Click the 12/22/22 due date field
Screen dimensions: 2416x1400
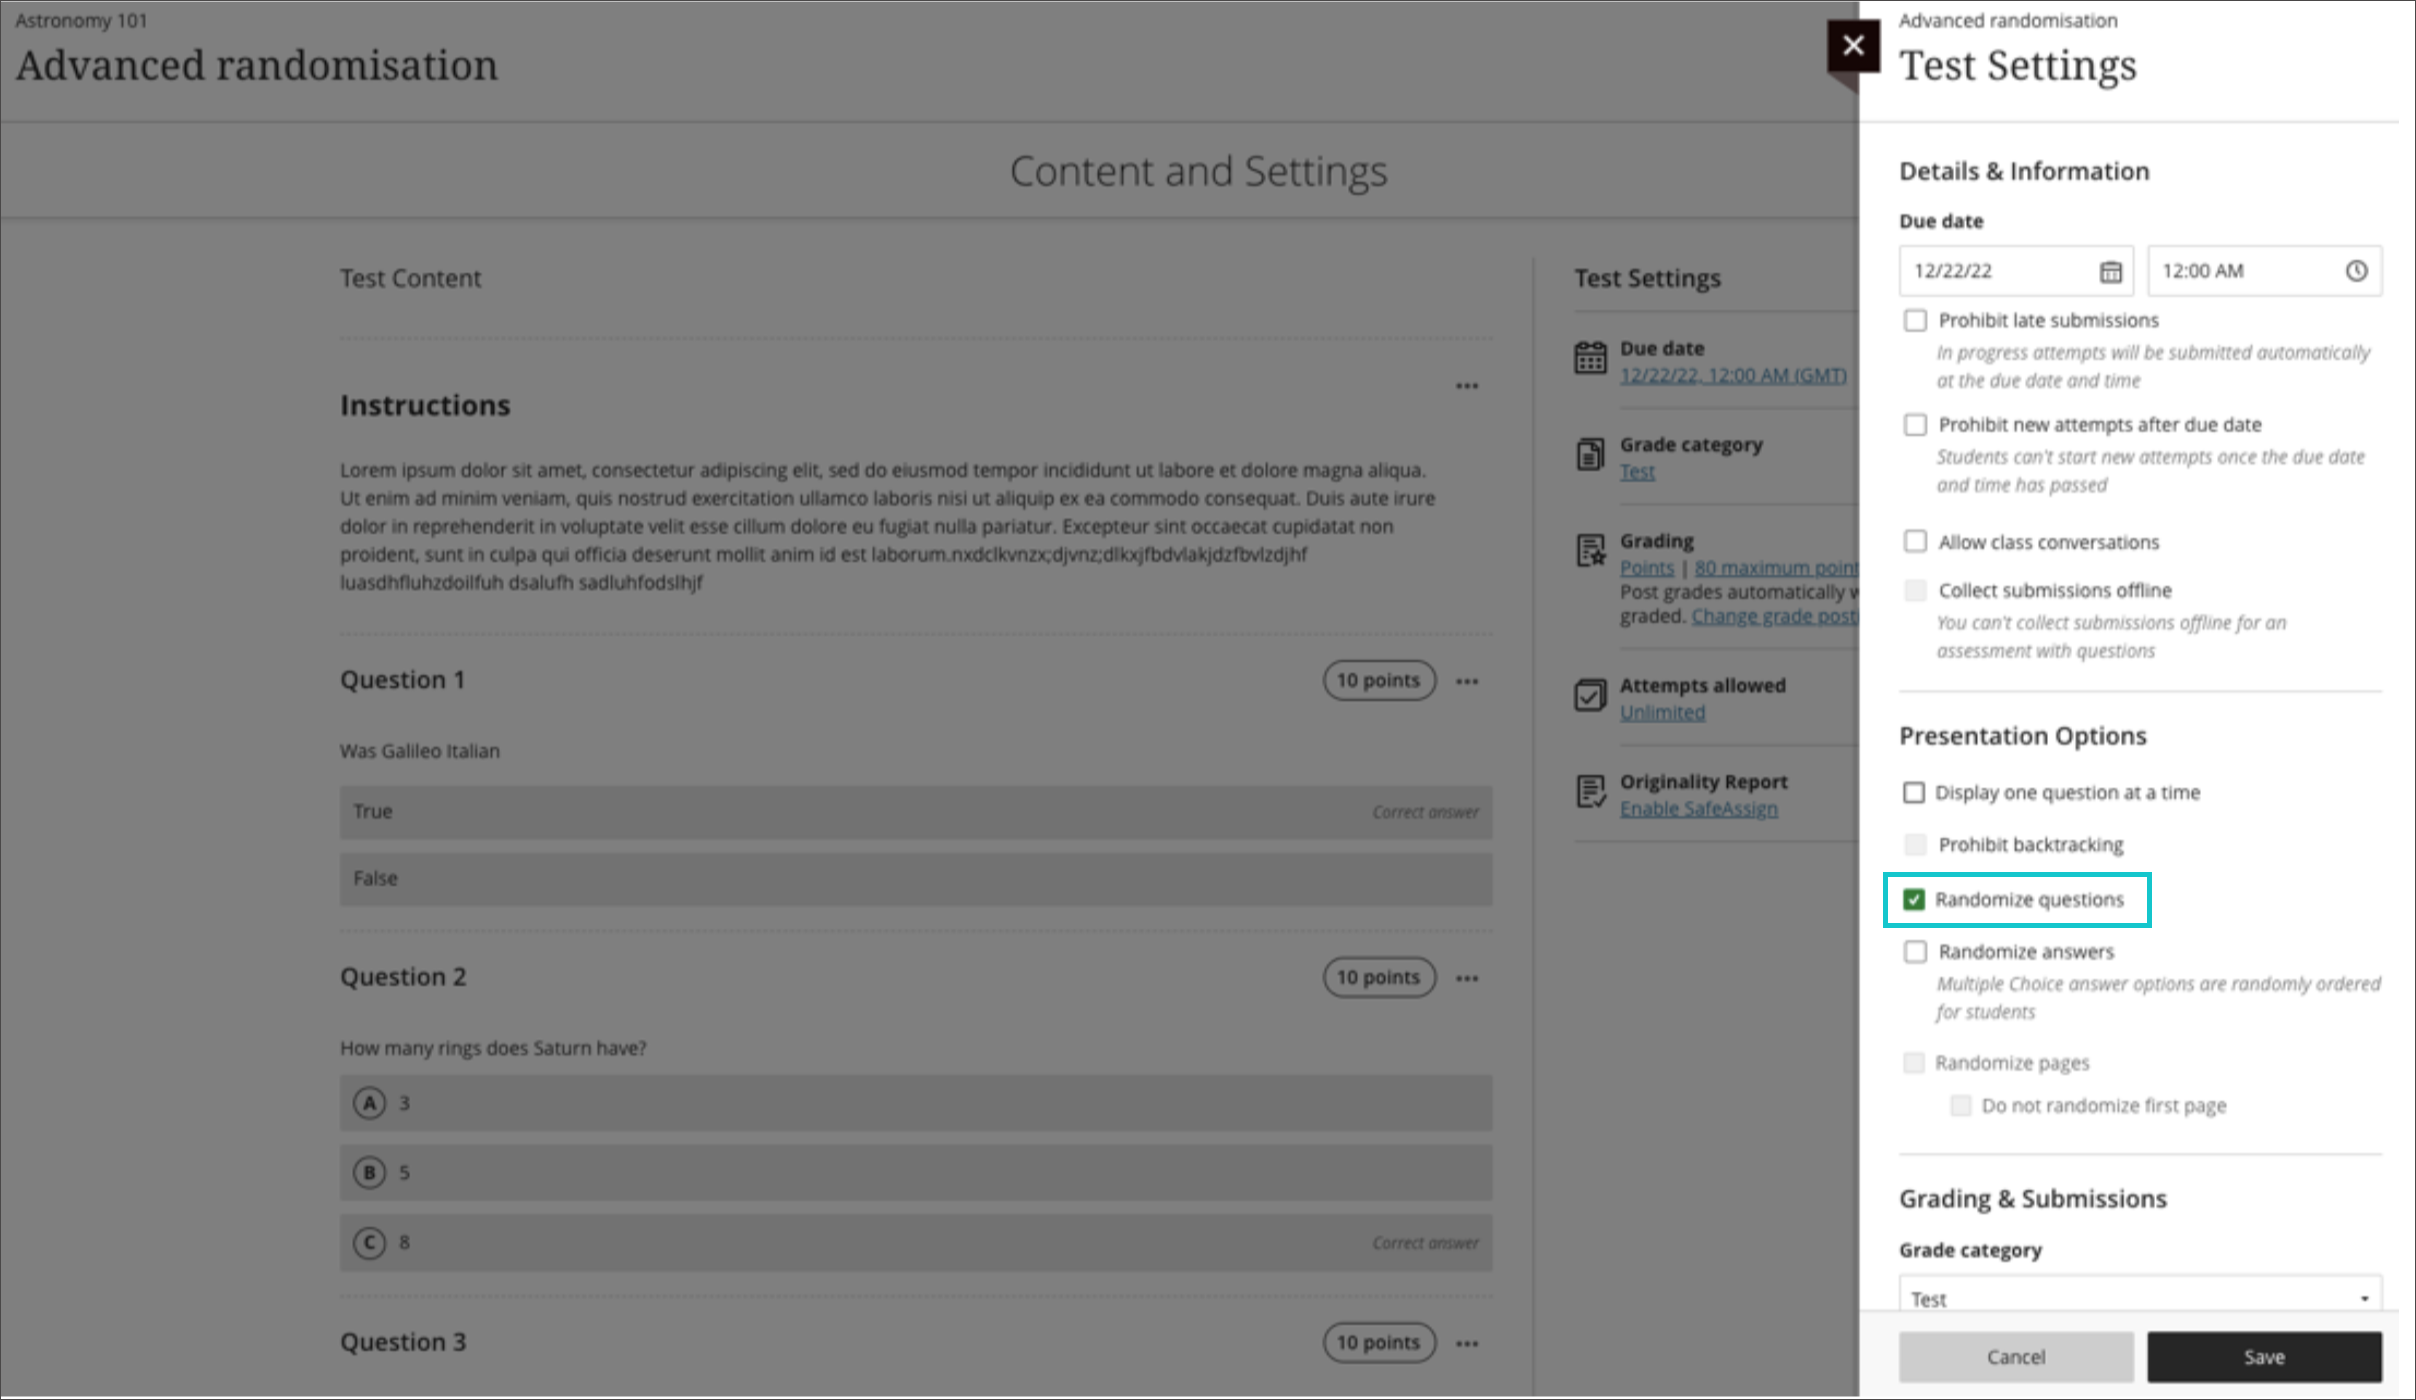(x=1995, y=271)
